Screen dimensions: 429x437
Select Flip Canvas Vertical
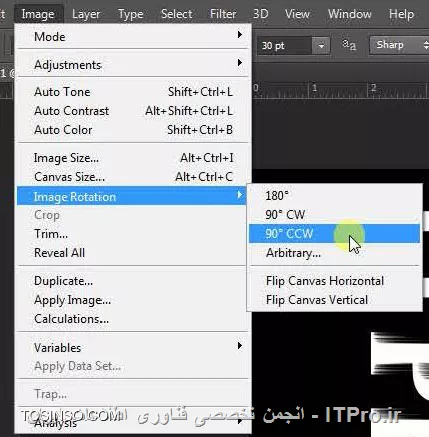pos(334,300)
